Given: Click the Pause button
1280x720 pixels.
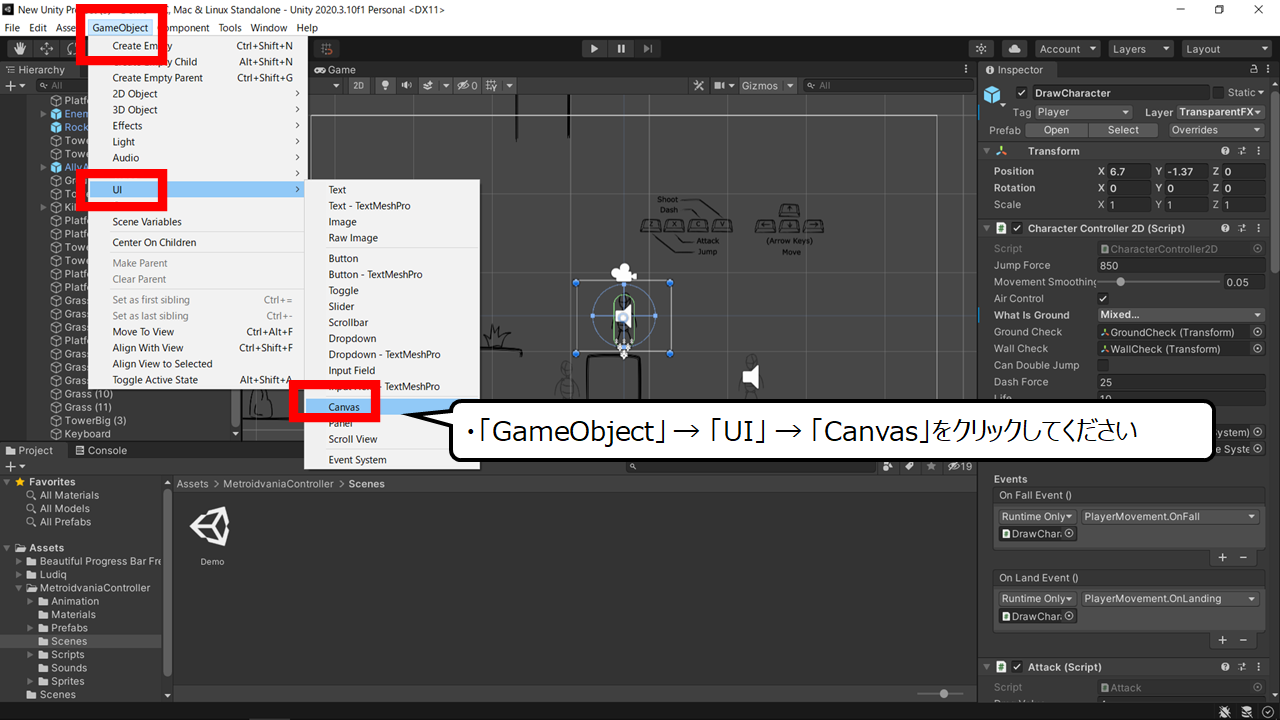Looking at the screenshot, I should tap(622, 48).
